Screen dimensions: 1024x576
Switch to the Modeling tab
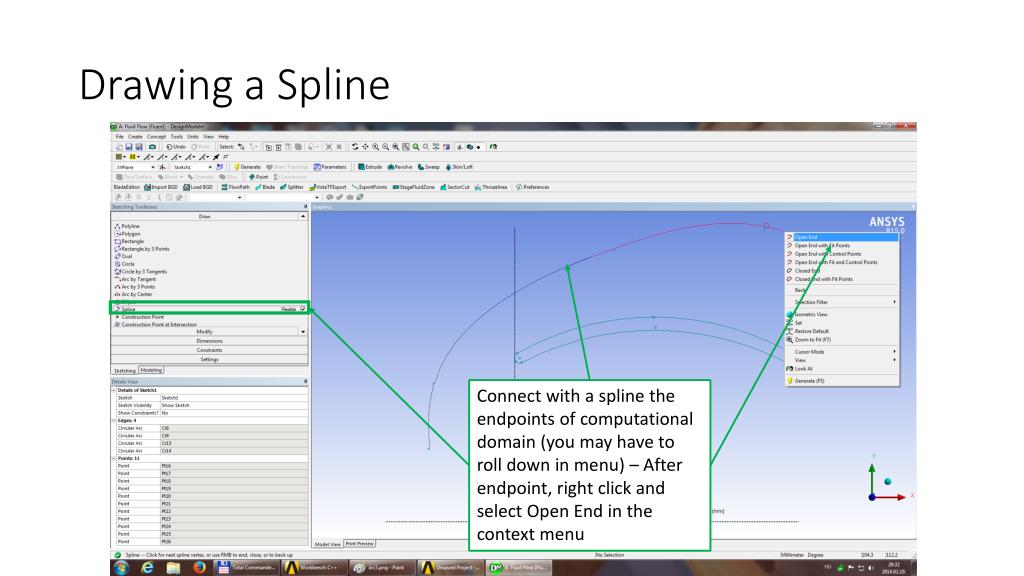coord(151,370)
